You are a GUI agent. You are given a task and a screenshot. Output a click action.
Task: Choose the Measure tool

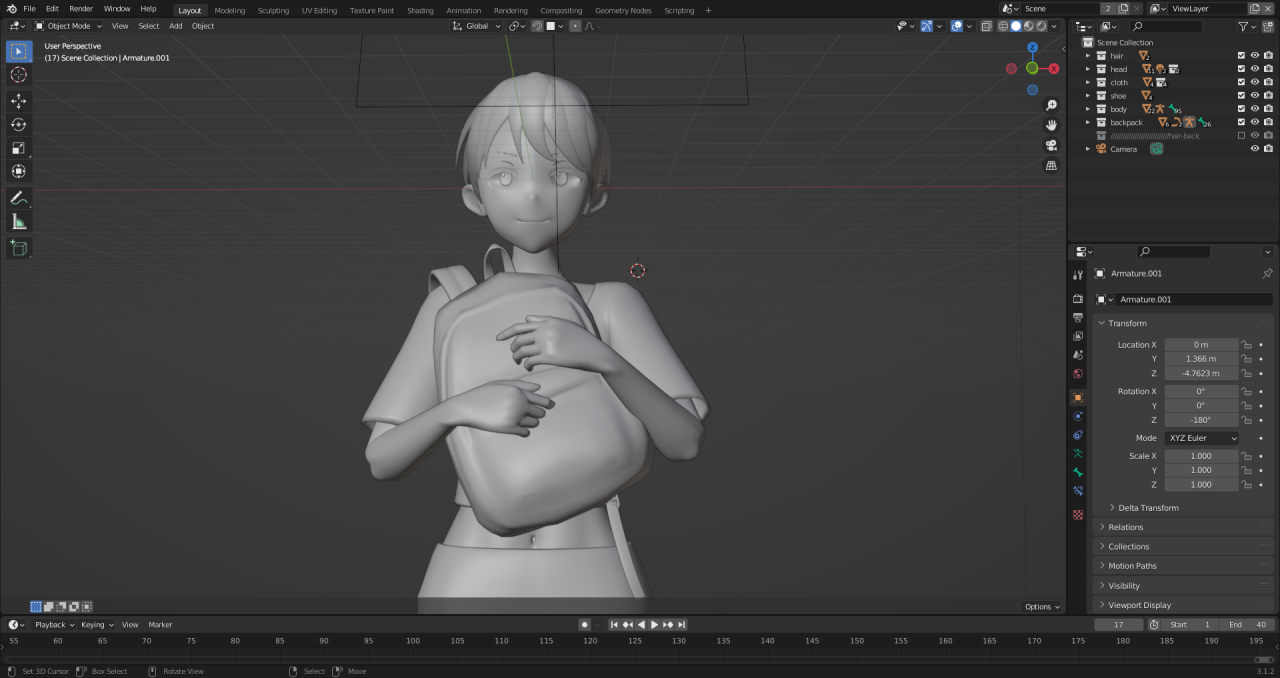(x=19, y=222)
